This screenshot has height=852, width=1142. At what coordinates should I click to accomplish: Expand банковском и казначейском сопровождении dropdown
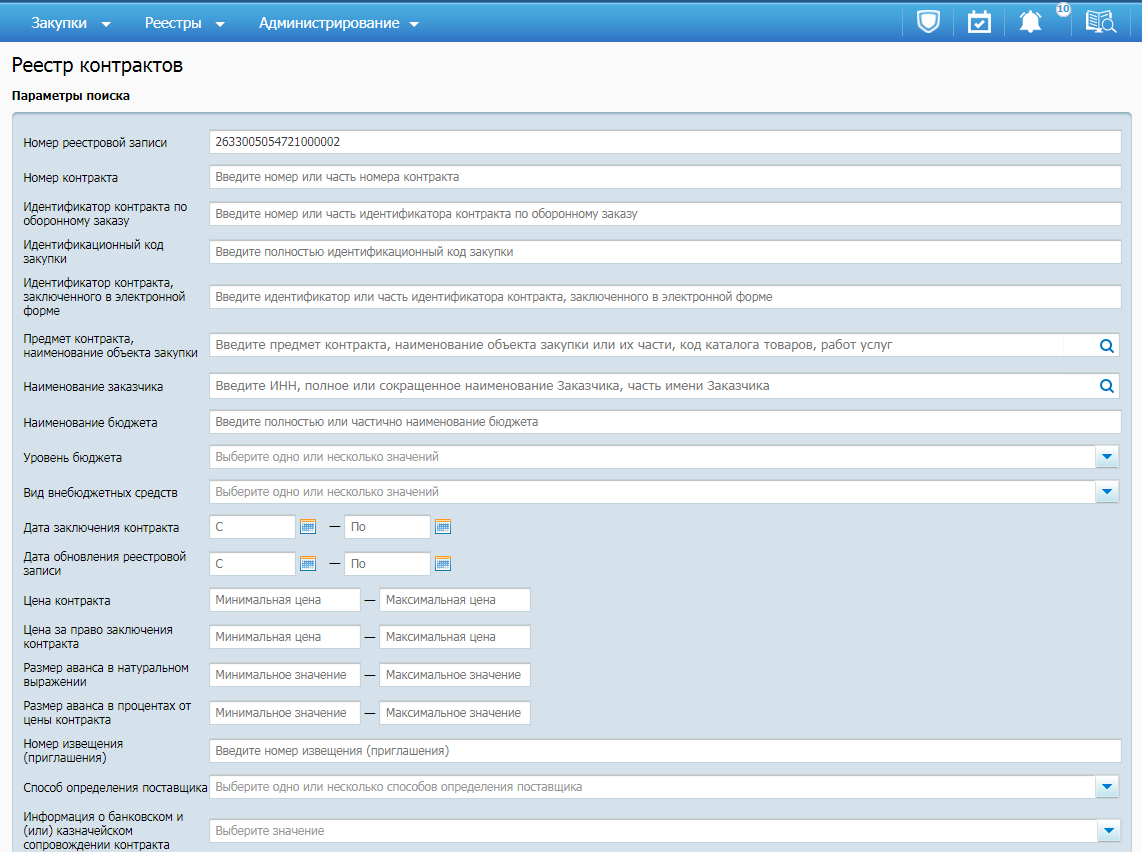pyautogui.click(x=1107, y=831)
